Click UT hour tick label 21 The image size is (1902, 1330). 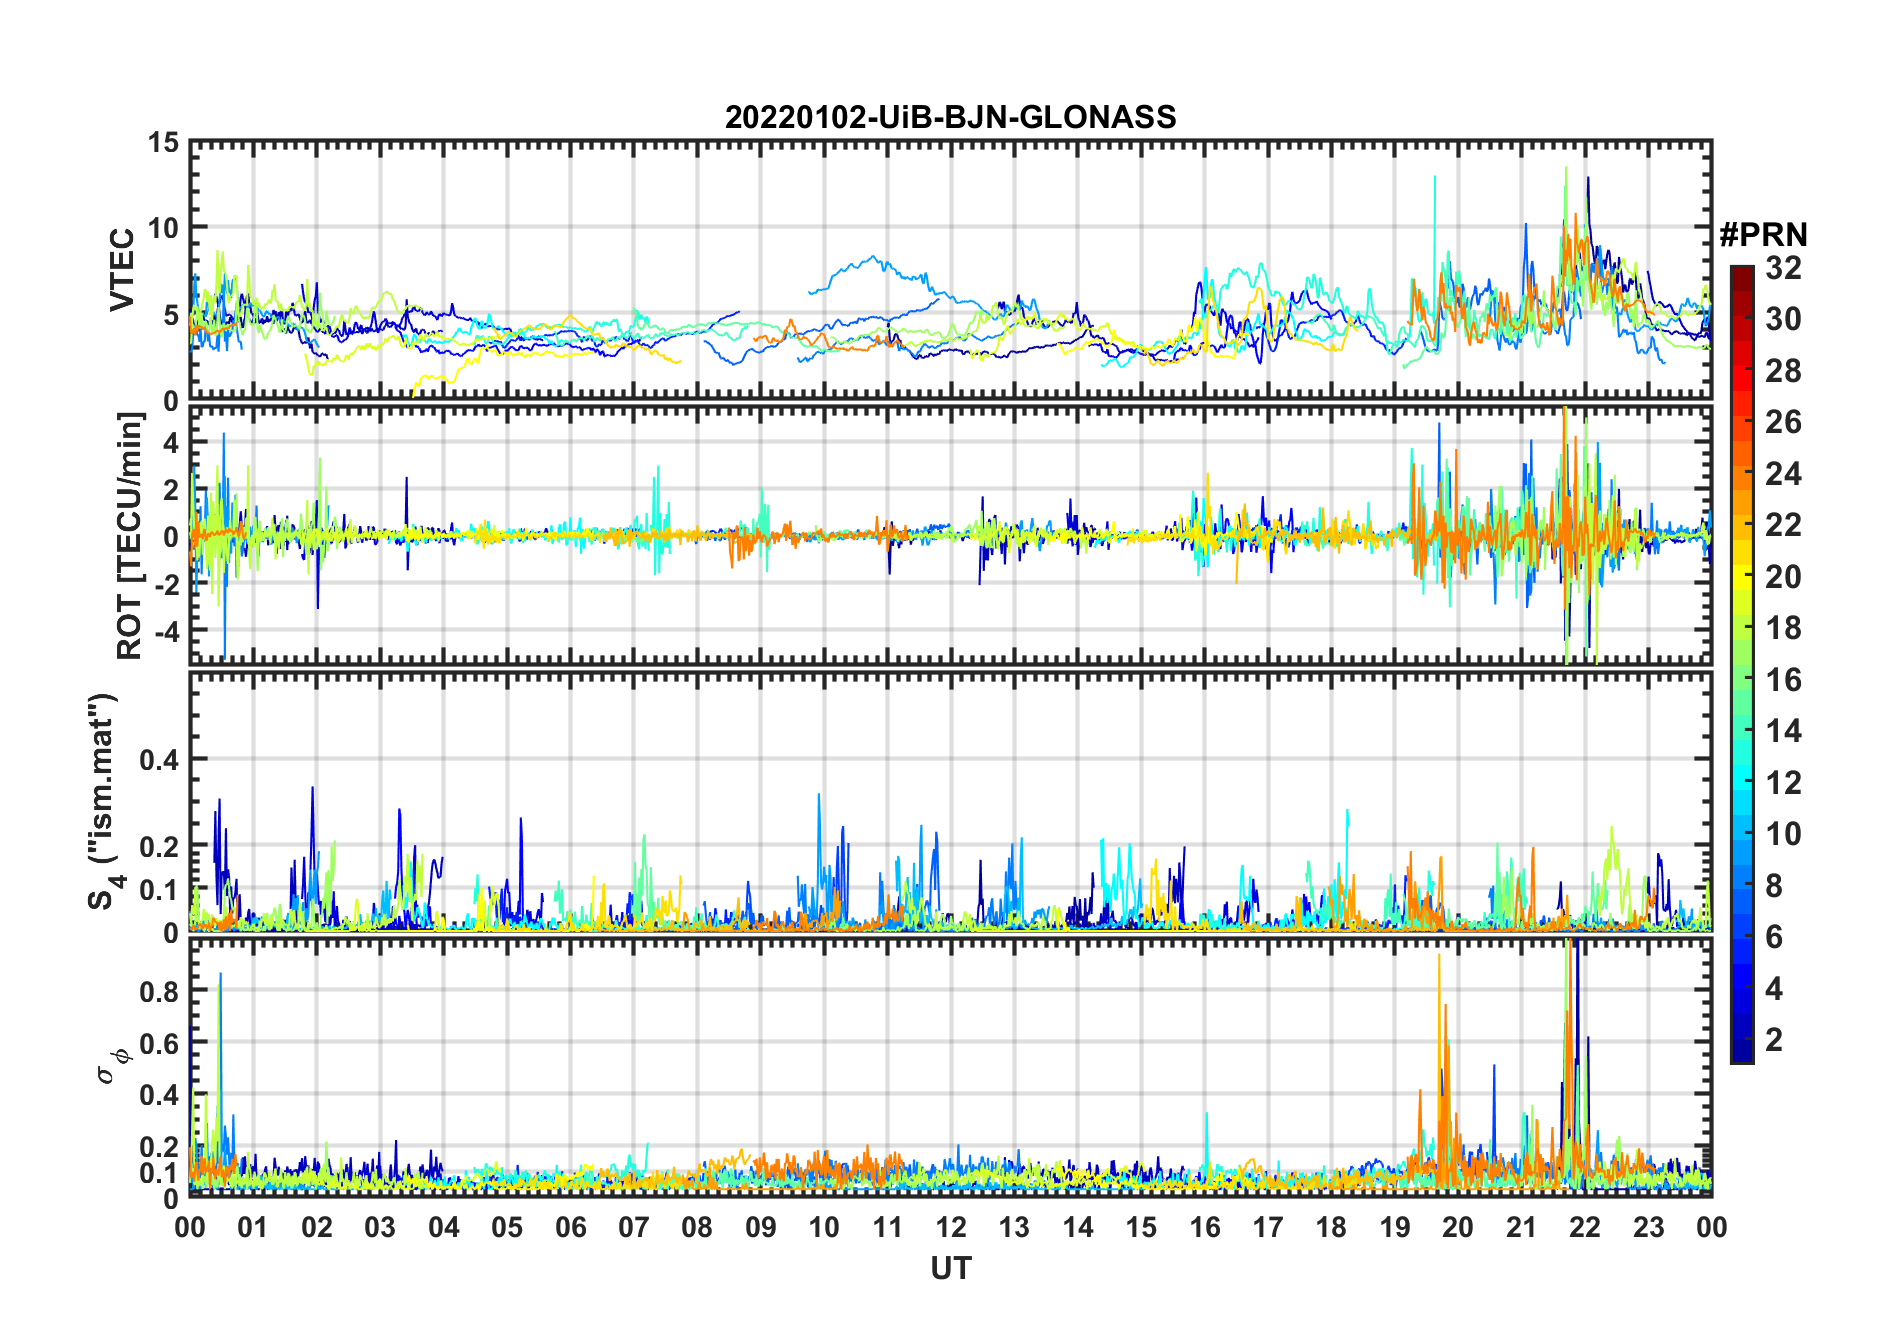pos(1522,1227)
